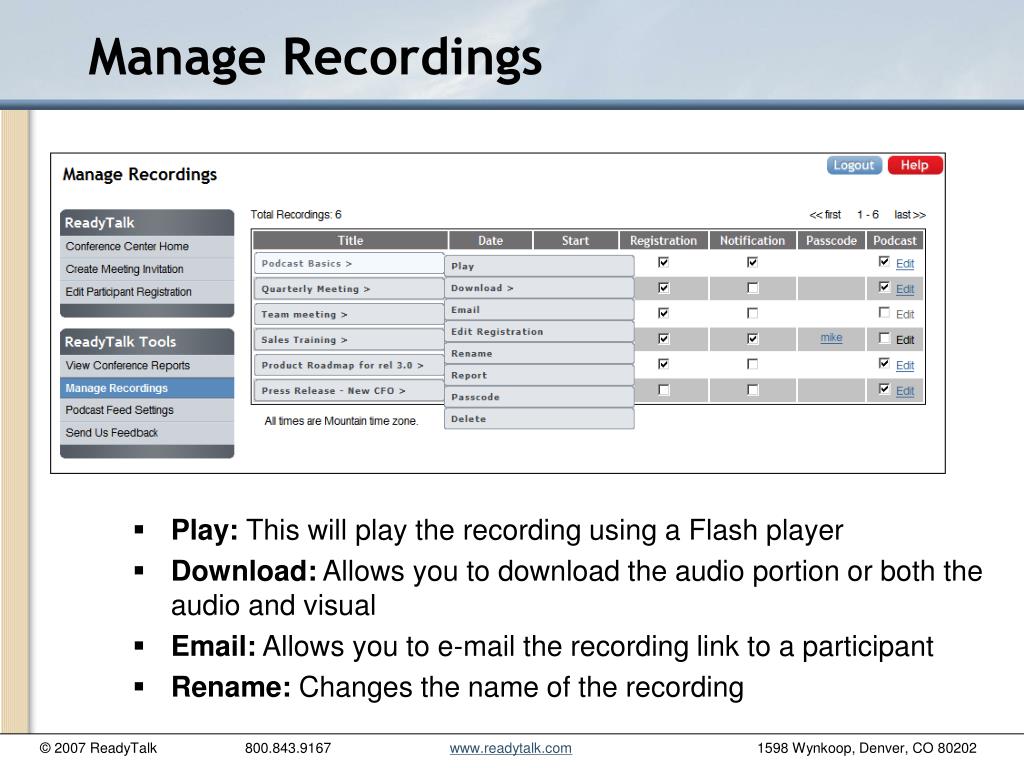
Task: Enable Notification for Product Roadmap recording
Action: tap(752, 364)
